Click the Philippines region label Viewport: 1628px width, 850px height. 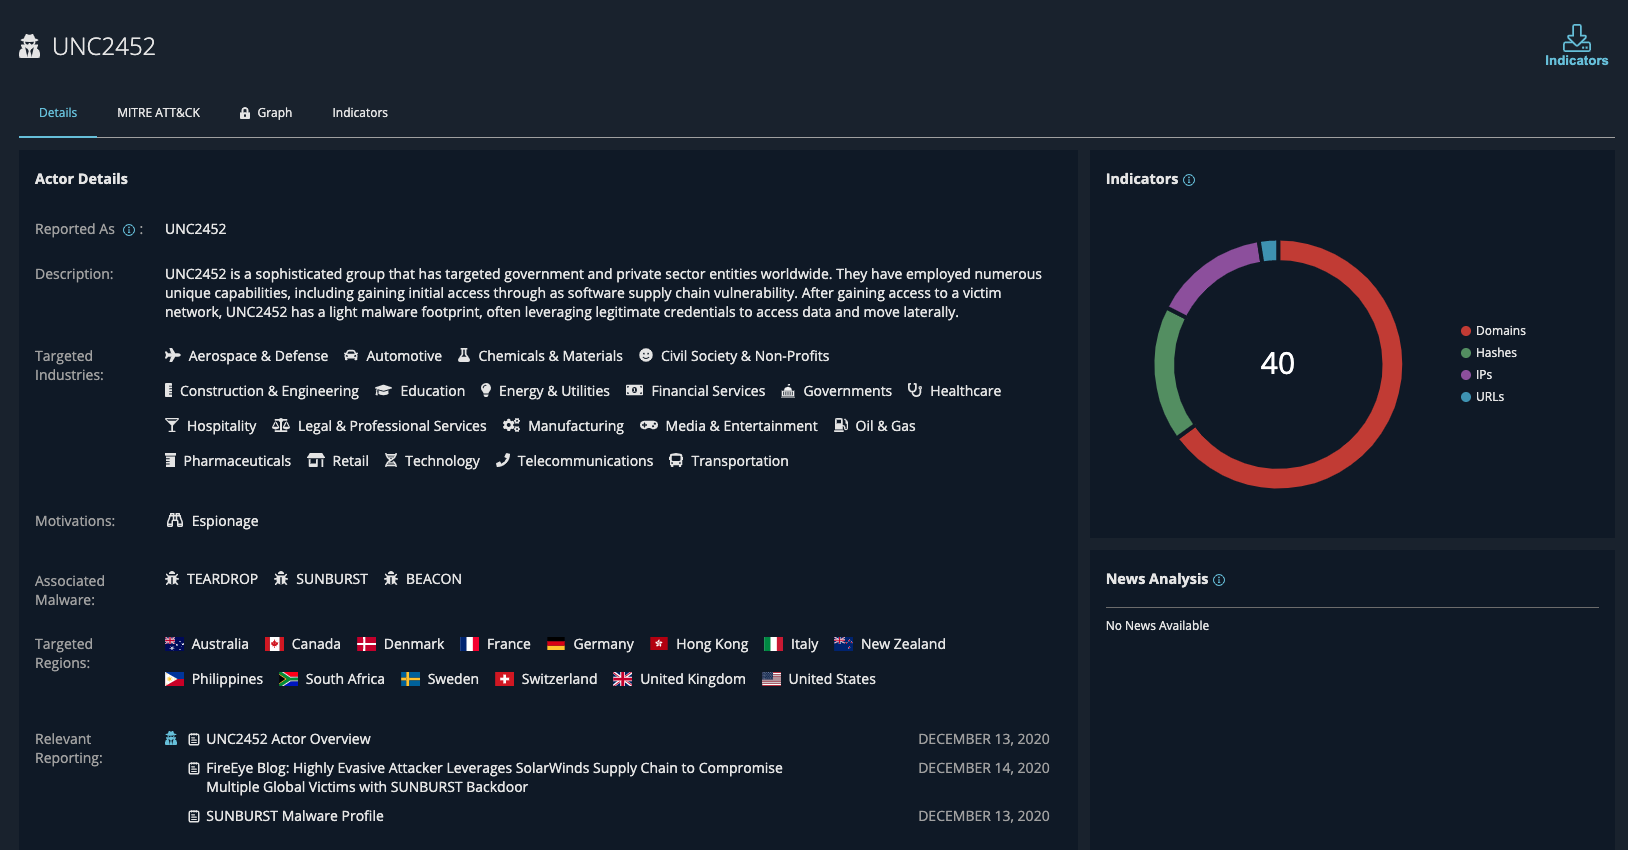tap(227, 679)
